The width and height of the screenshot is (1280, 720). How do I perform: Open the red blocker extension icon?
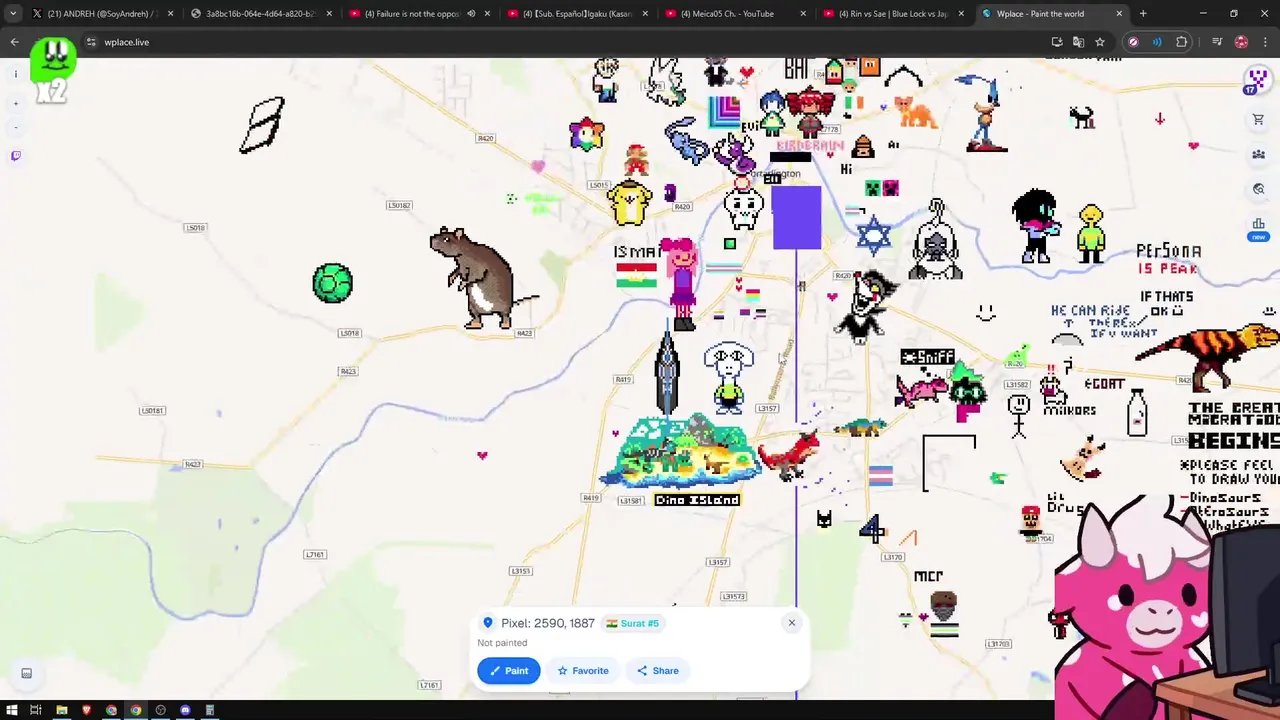(1133, 42)
